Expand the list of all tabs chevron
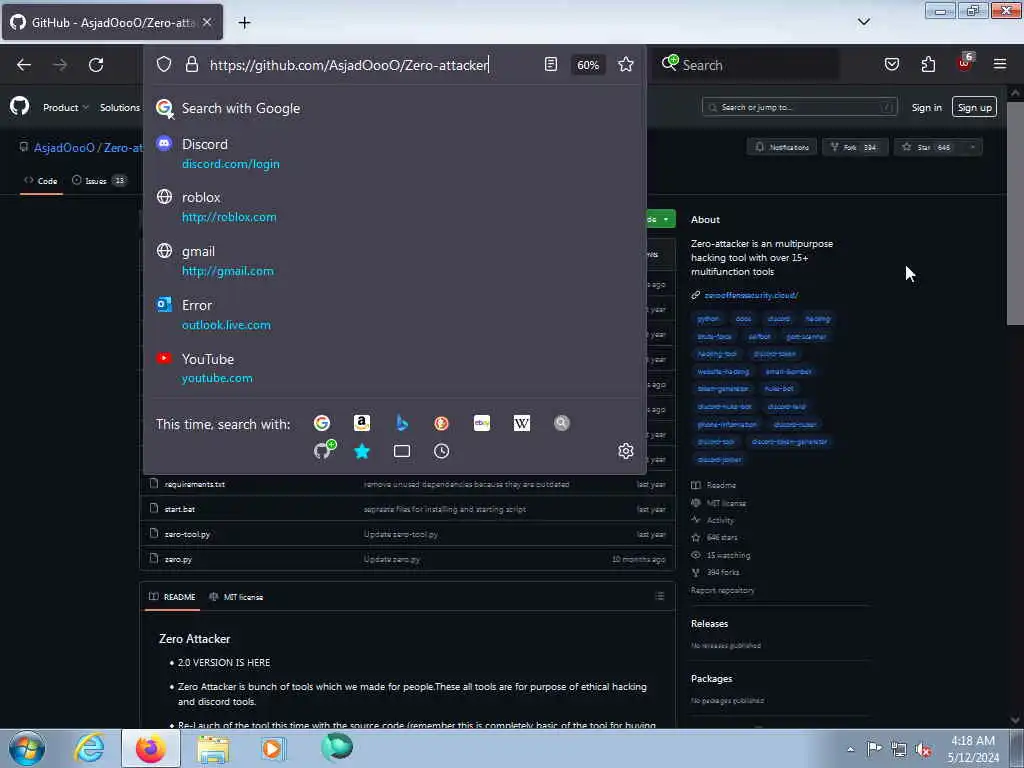This screenshot has height=768, width=1024. coord(863,22)
